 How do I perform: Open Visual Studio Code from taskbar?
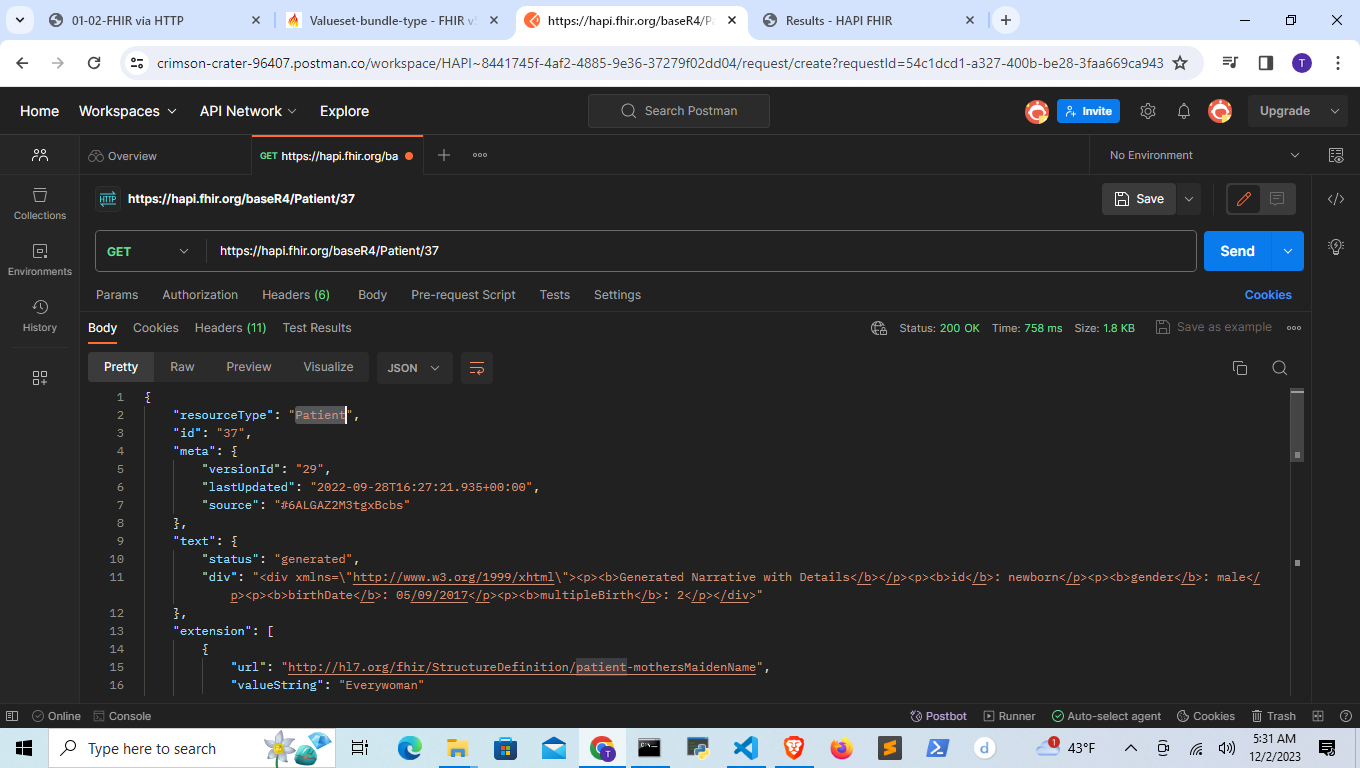(x=745, y=748)
